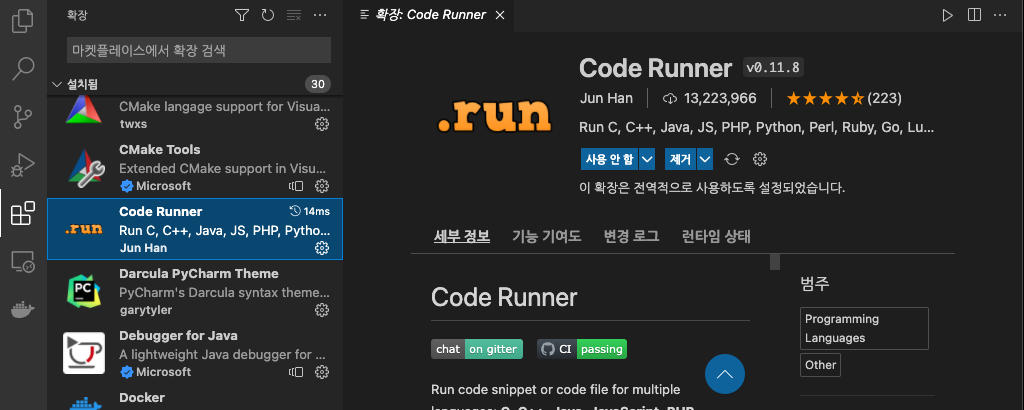Clear extensions search results icon

[x=294, y=15]
